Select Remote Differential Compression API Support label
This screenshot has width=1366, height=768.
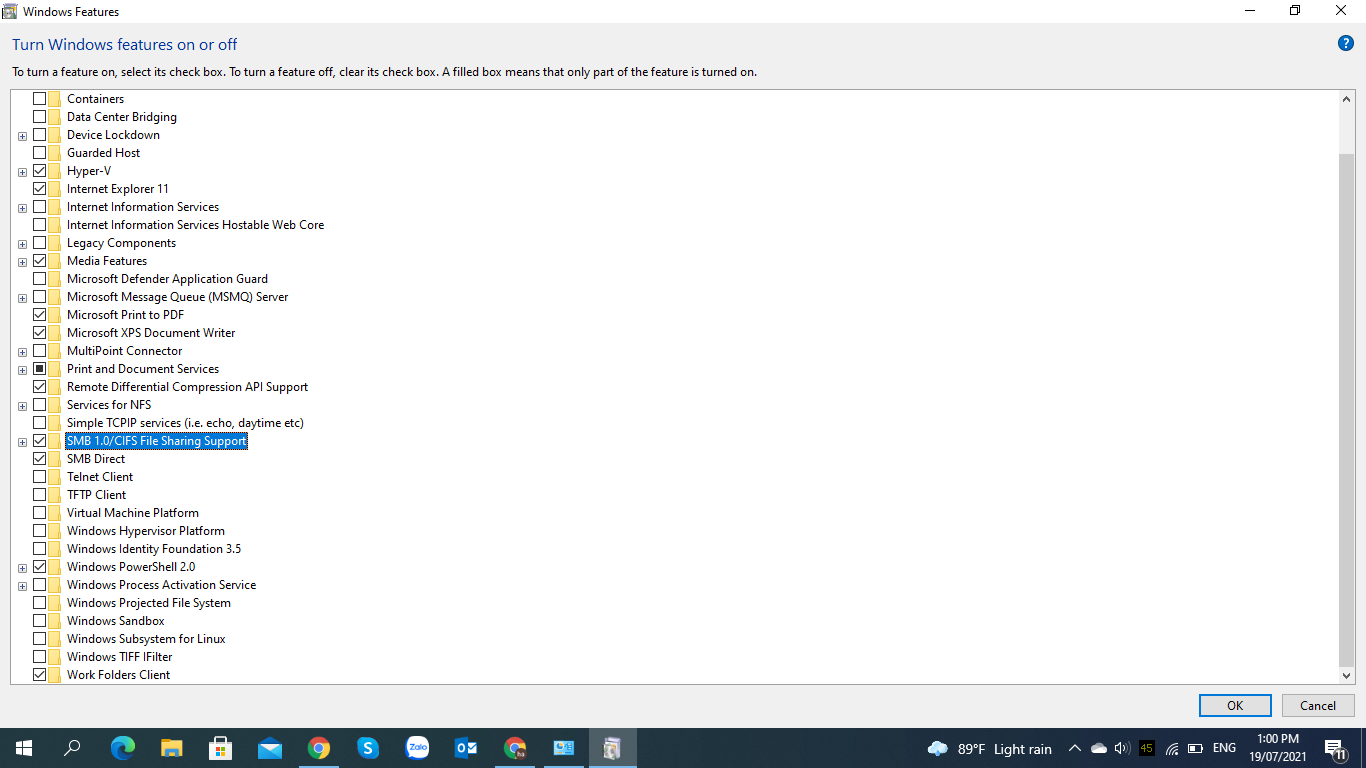pos(187,387)
